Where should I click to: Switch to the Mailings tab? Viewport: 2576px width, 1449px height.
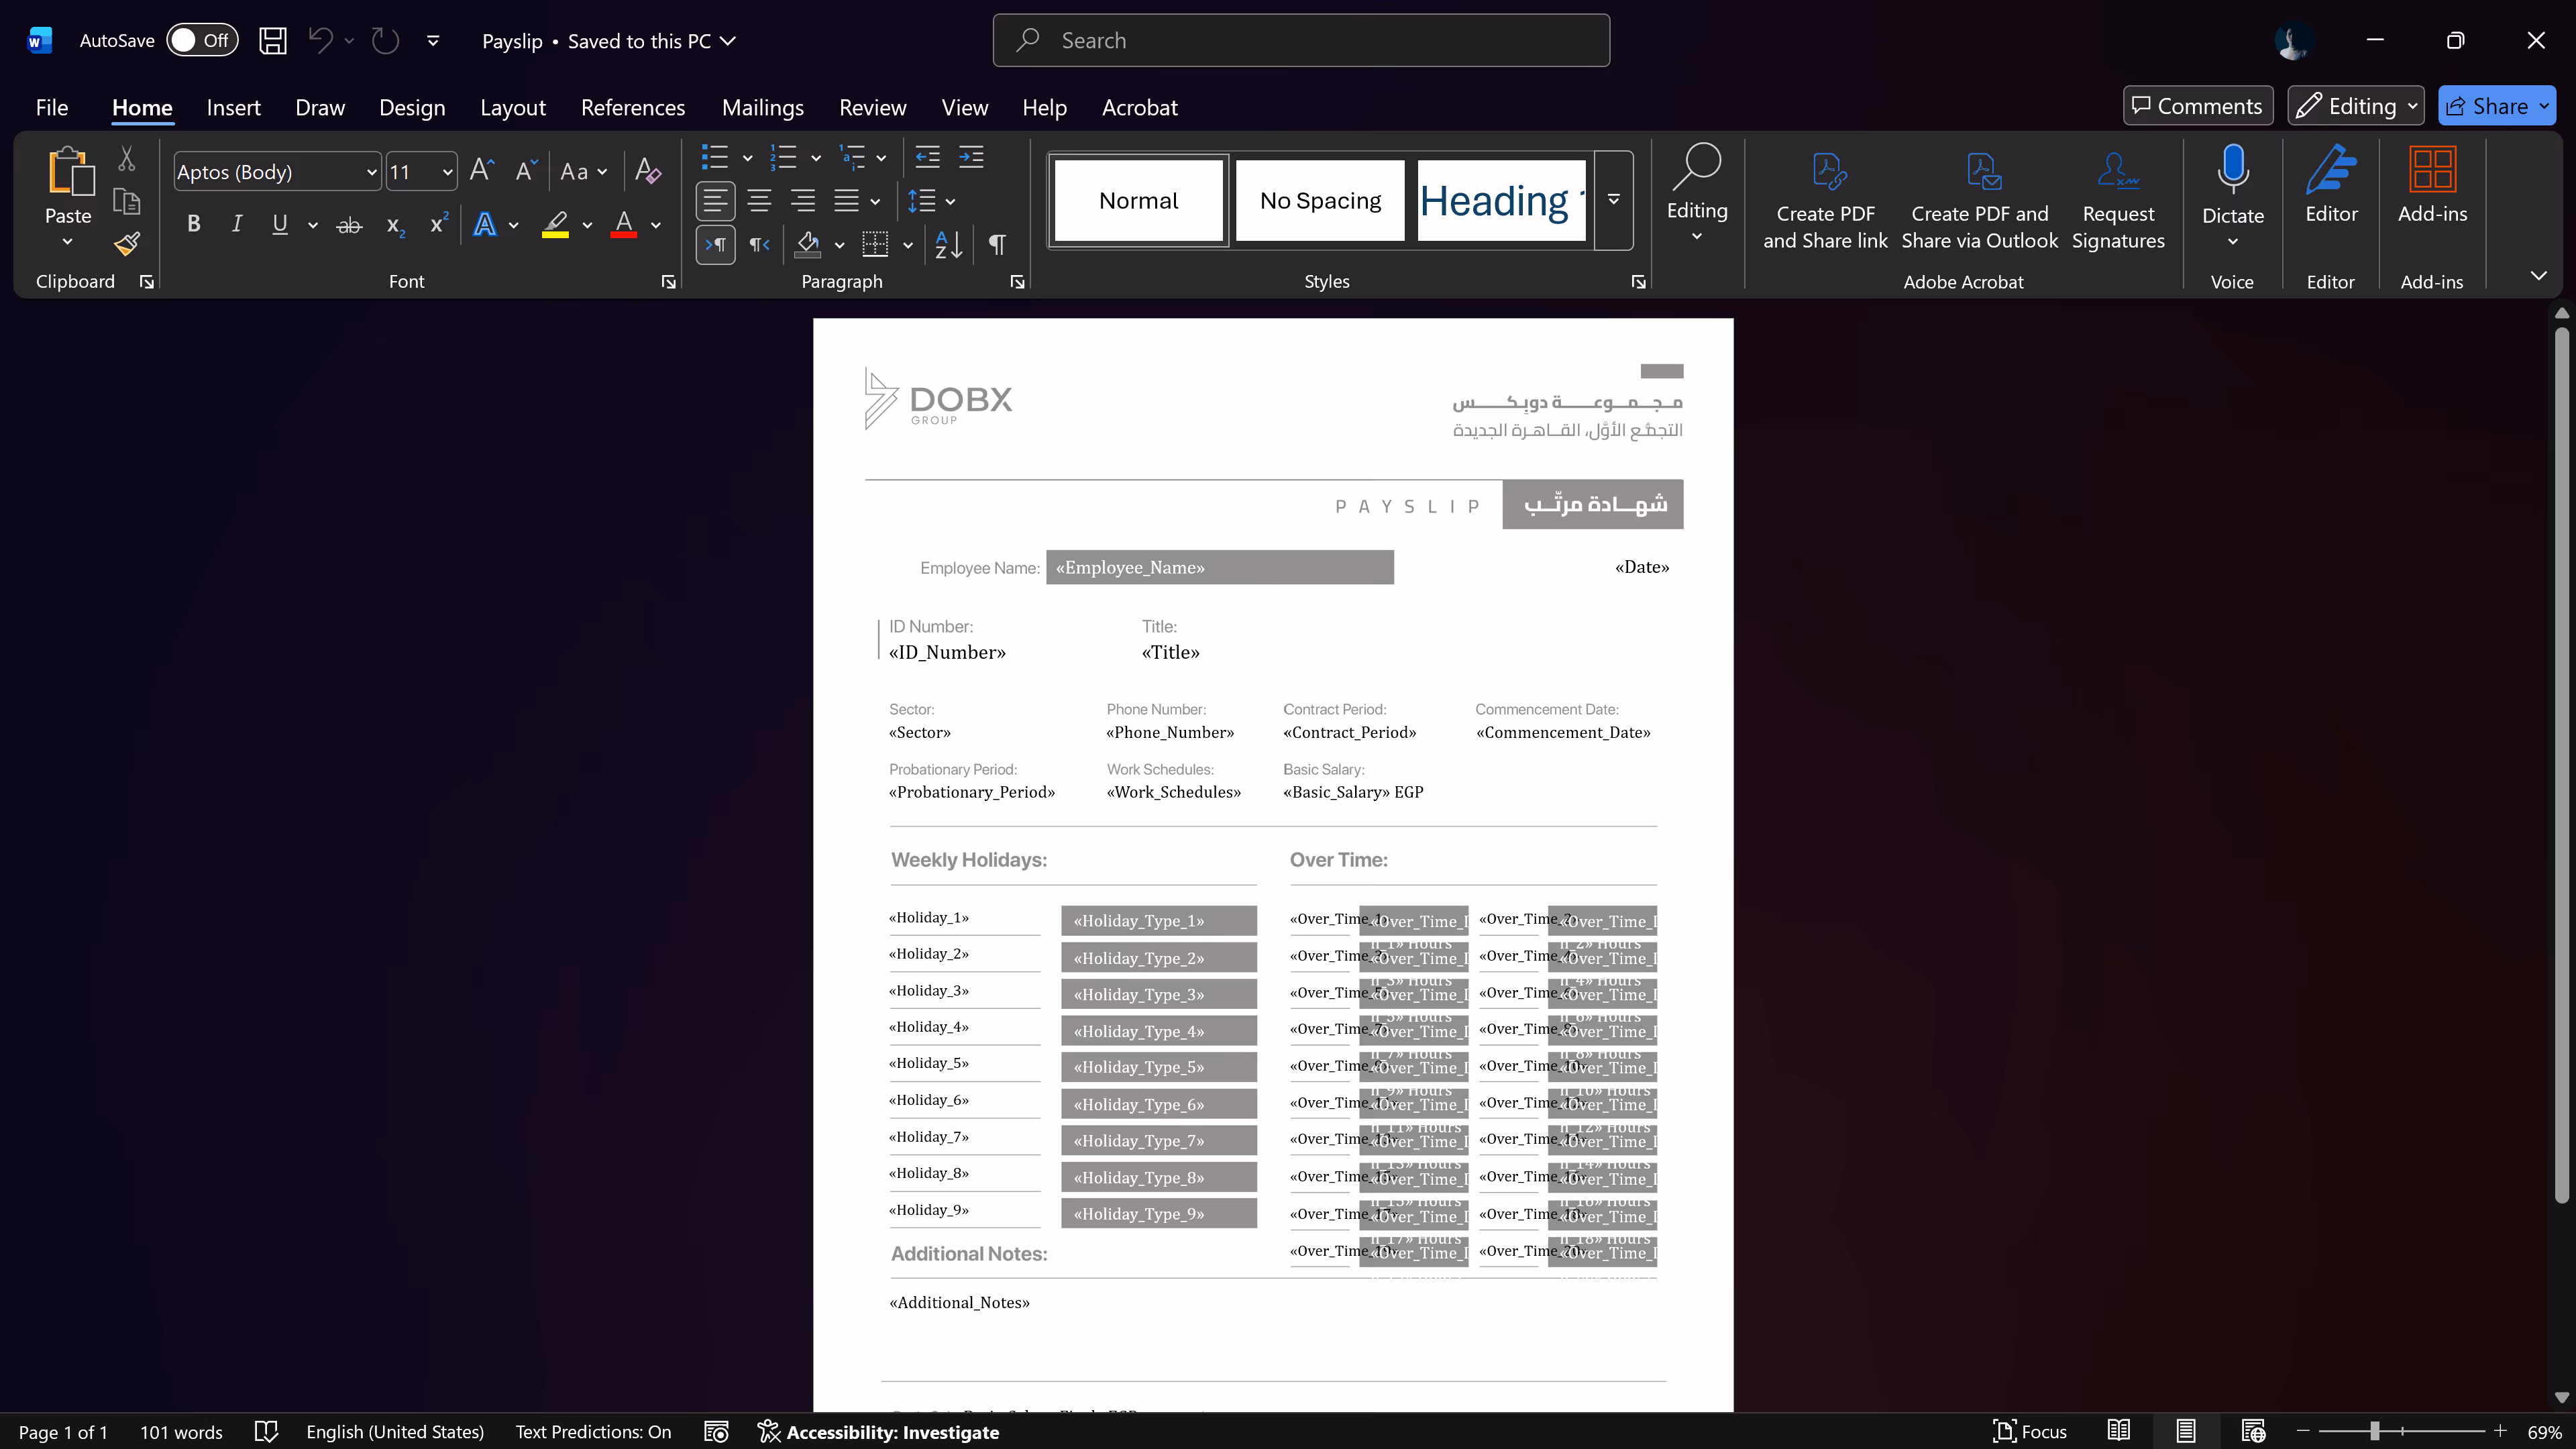[x=762, y=107]
